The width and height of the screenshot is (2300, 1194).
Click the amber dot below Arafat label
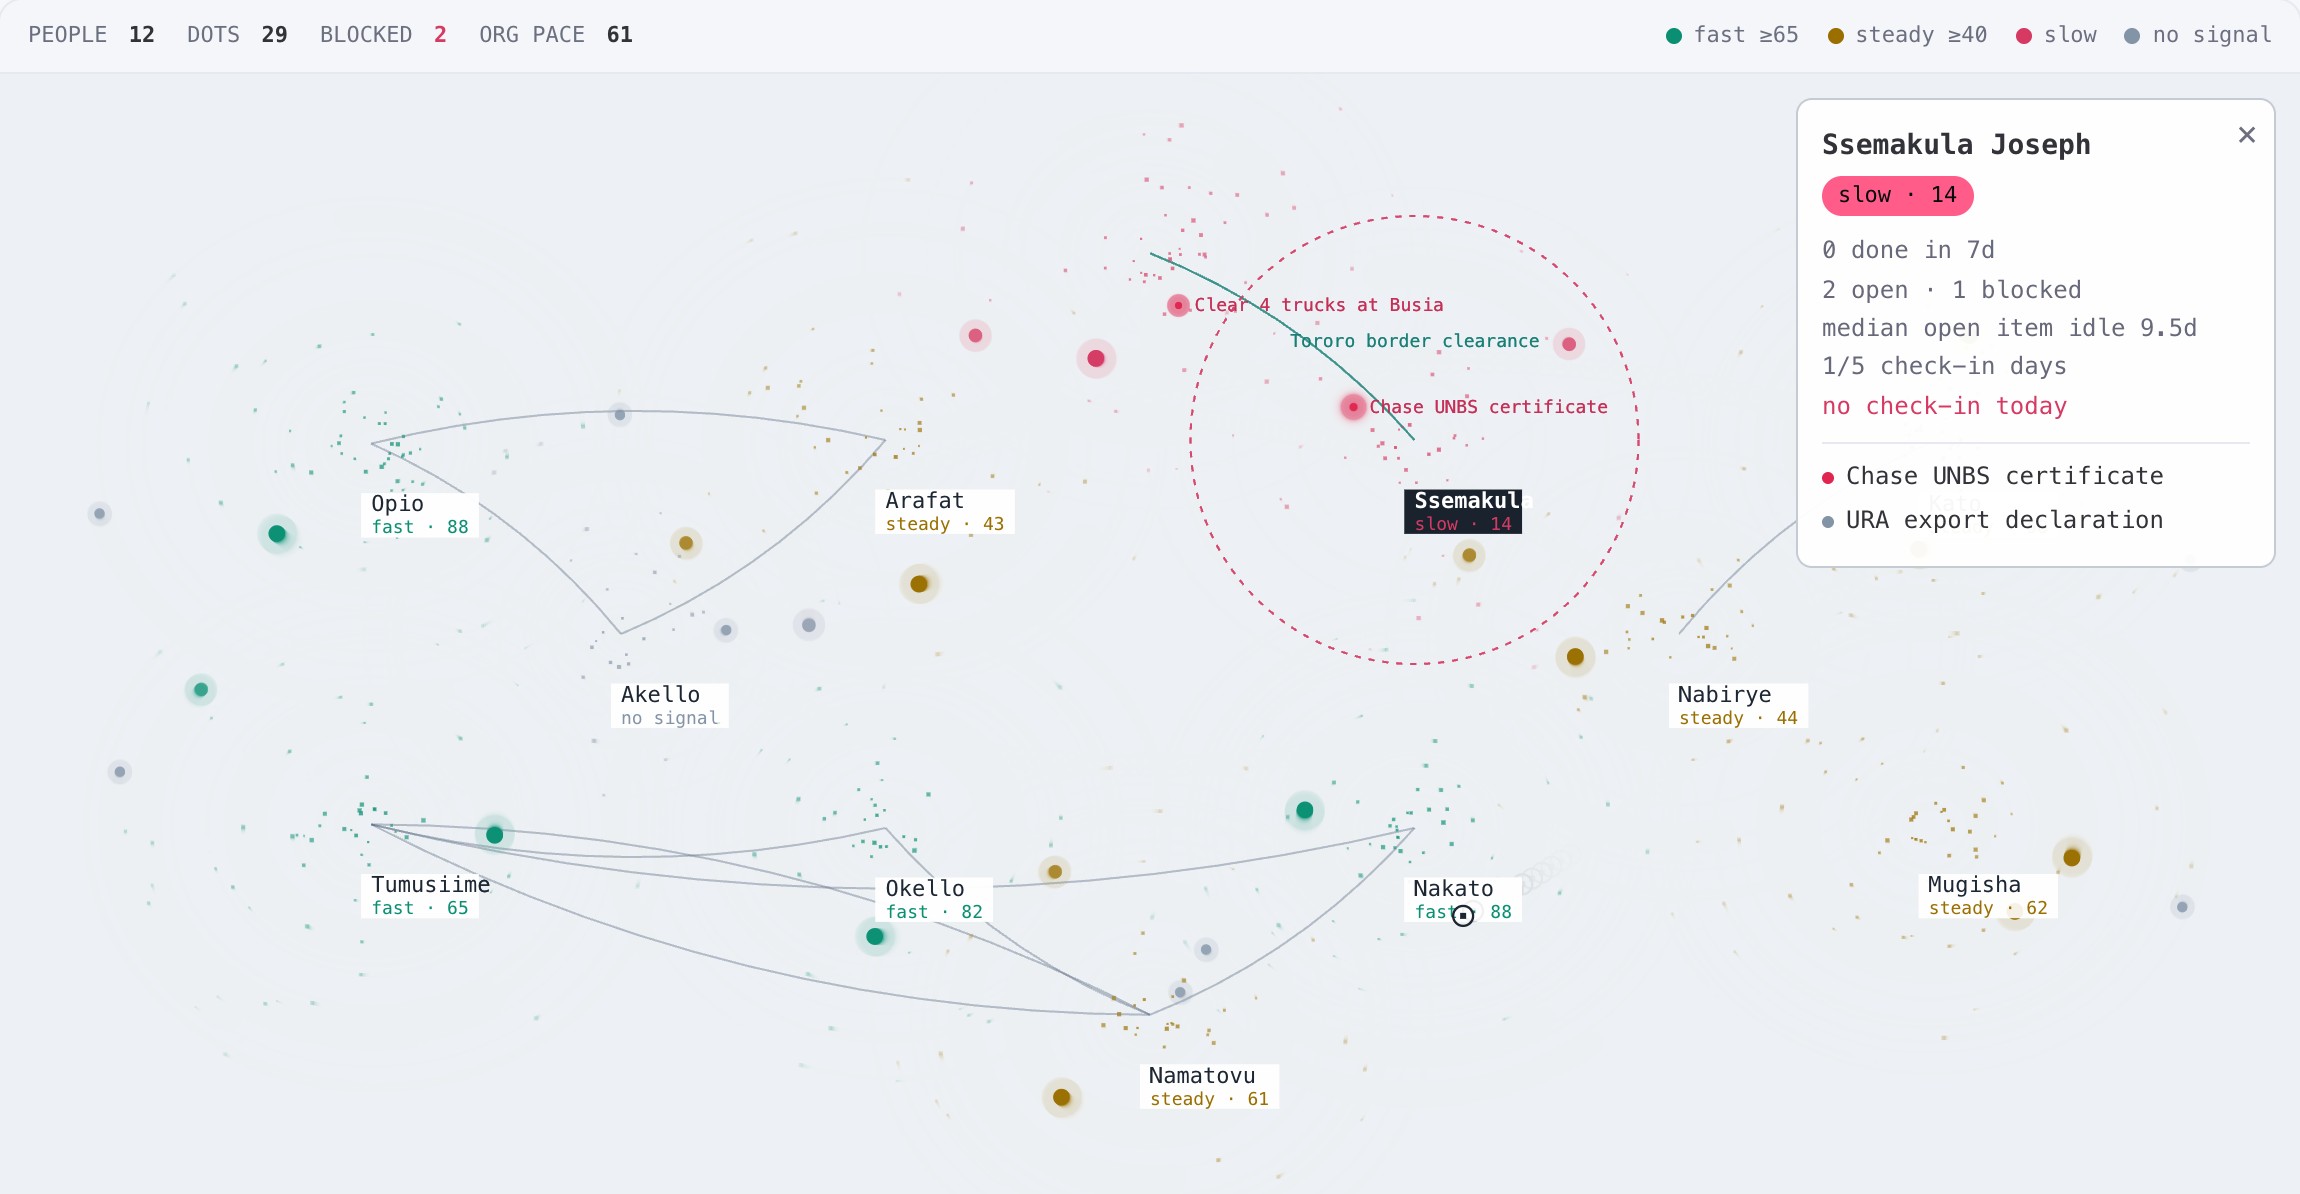(919, 584)
